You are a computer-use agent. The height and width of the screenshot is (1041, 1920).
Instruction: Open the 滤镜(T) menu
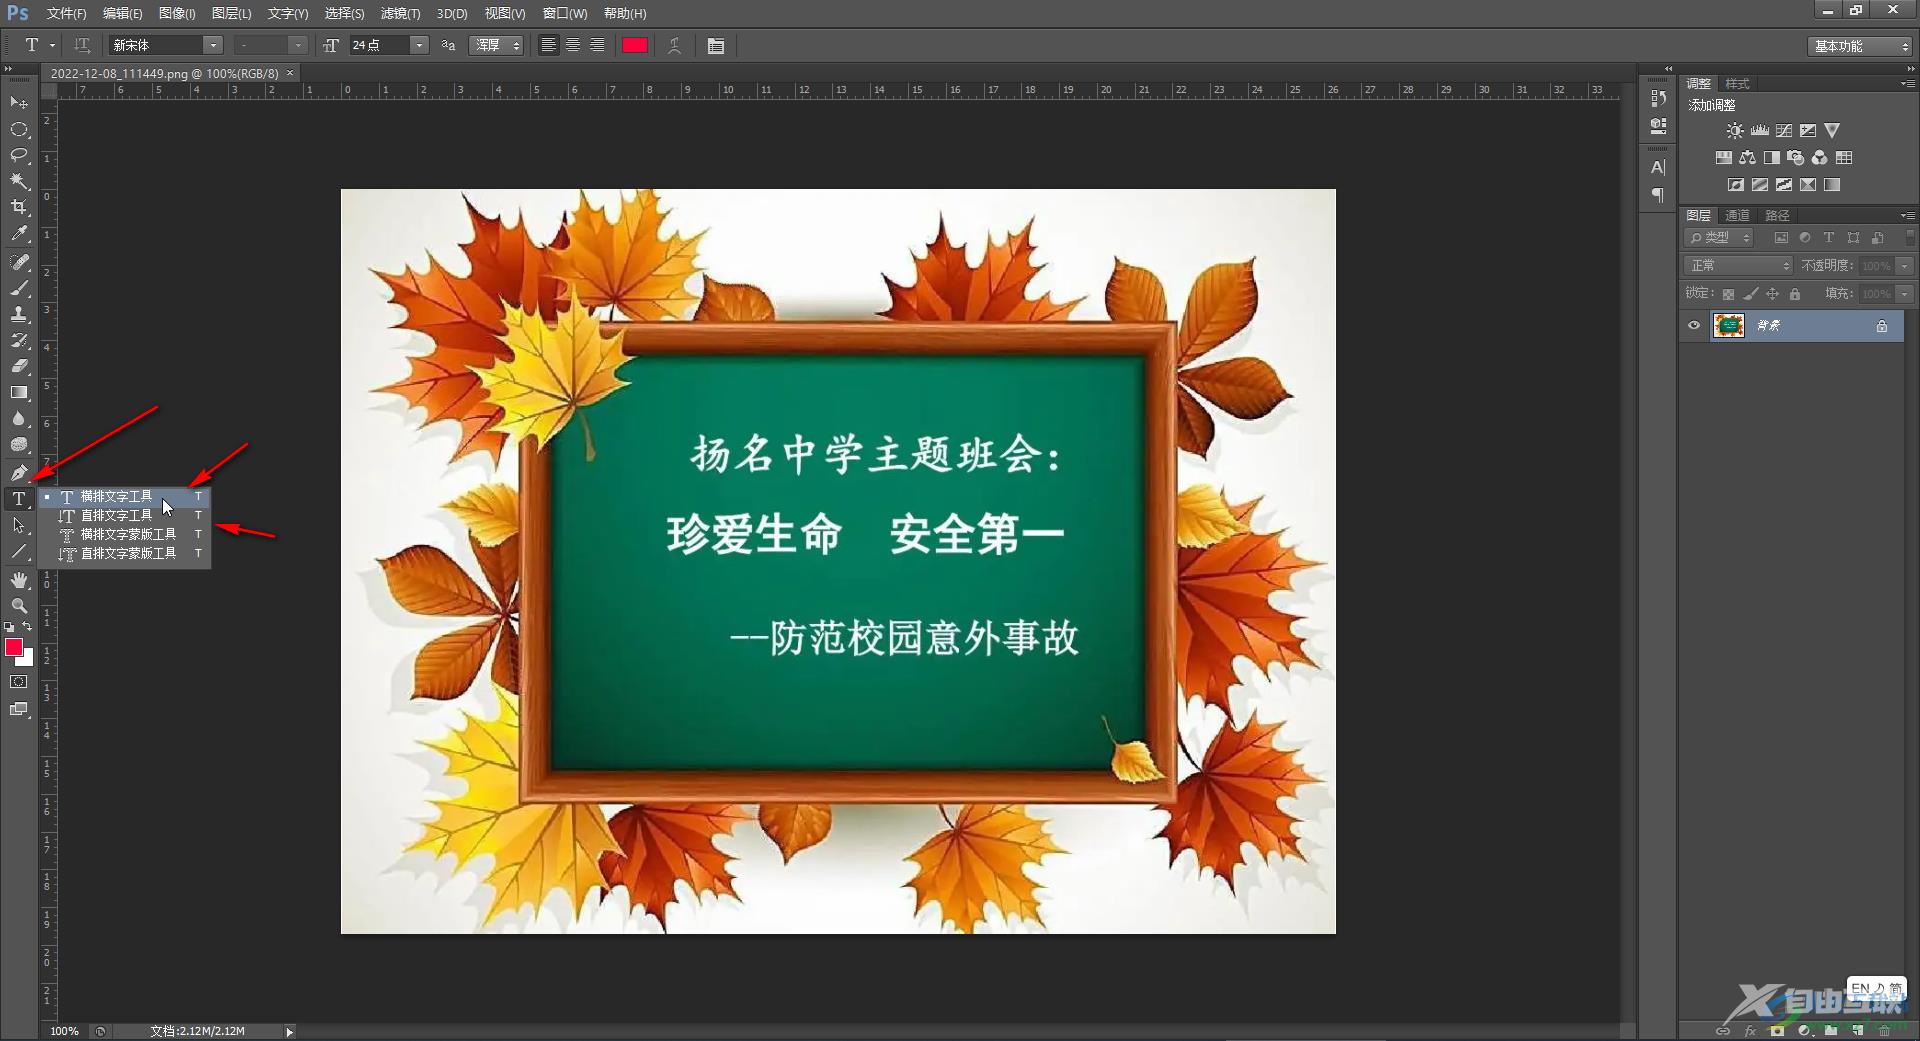[400, 13]
